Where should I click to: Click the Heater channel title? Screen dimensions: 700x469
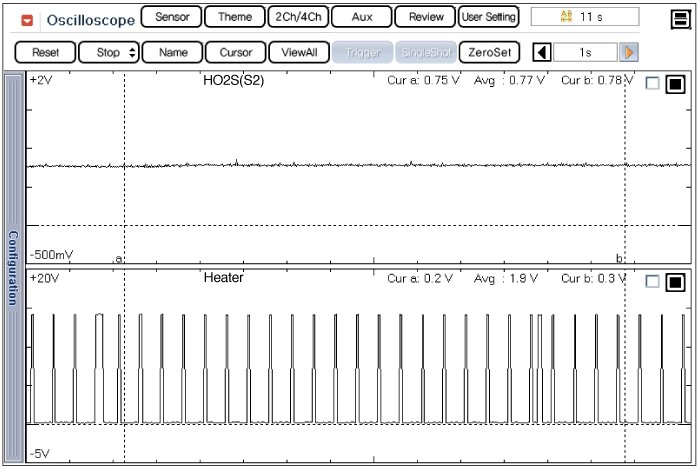pos(223,278)
